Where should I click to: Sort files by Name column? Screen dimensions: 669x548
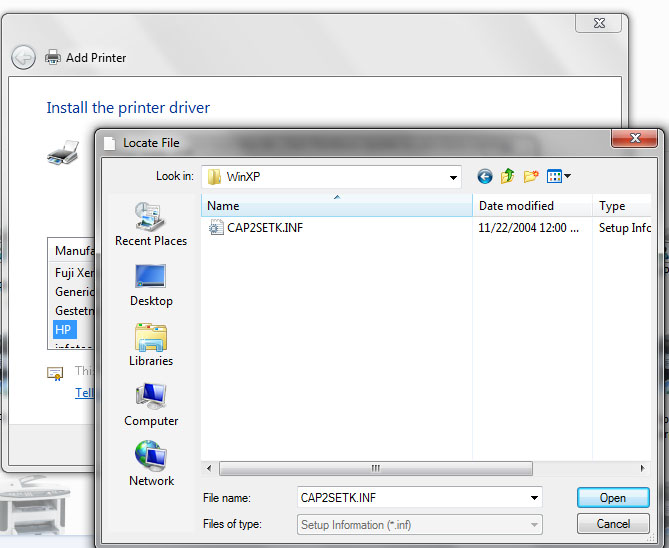click(337, 206)
